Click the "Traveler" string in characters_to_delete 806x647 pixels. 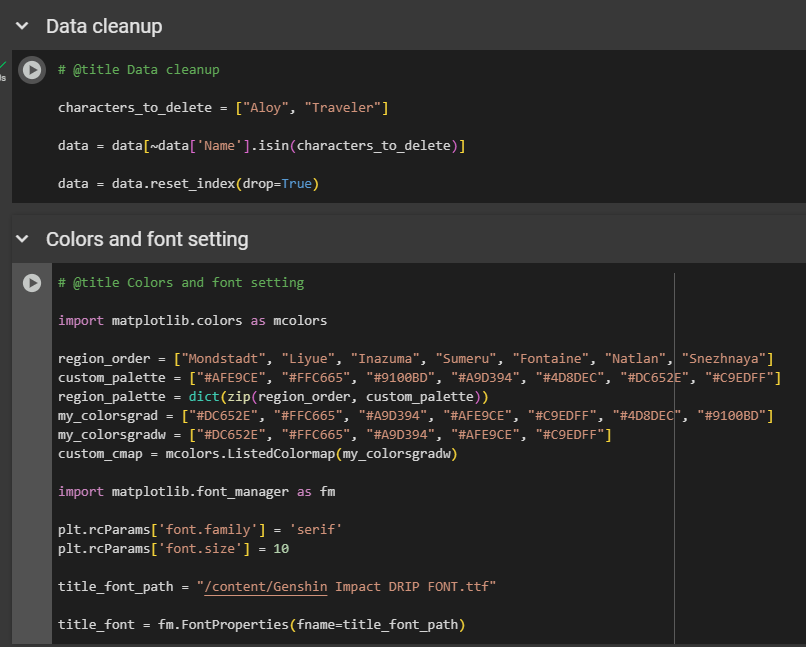tap(350, 108)
